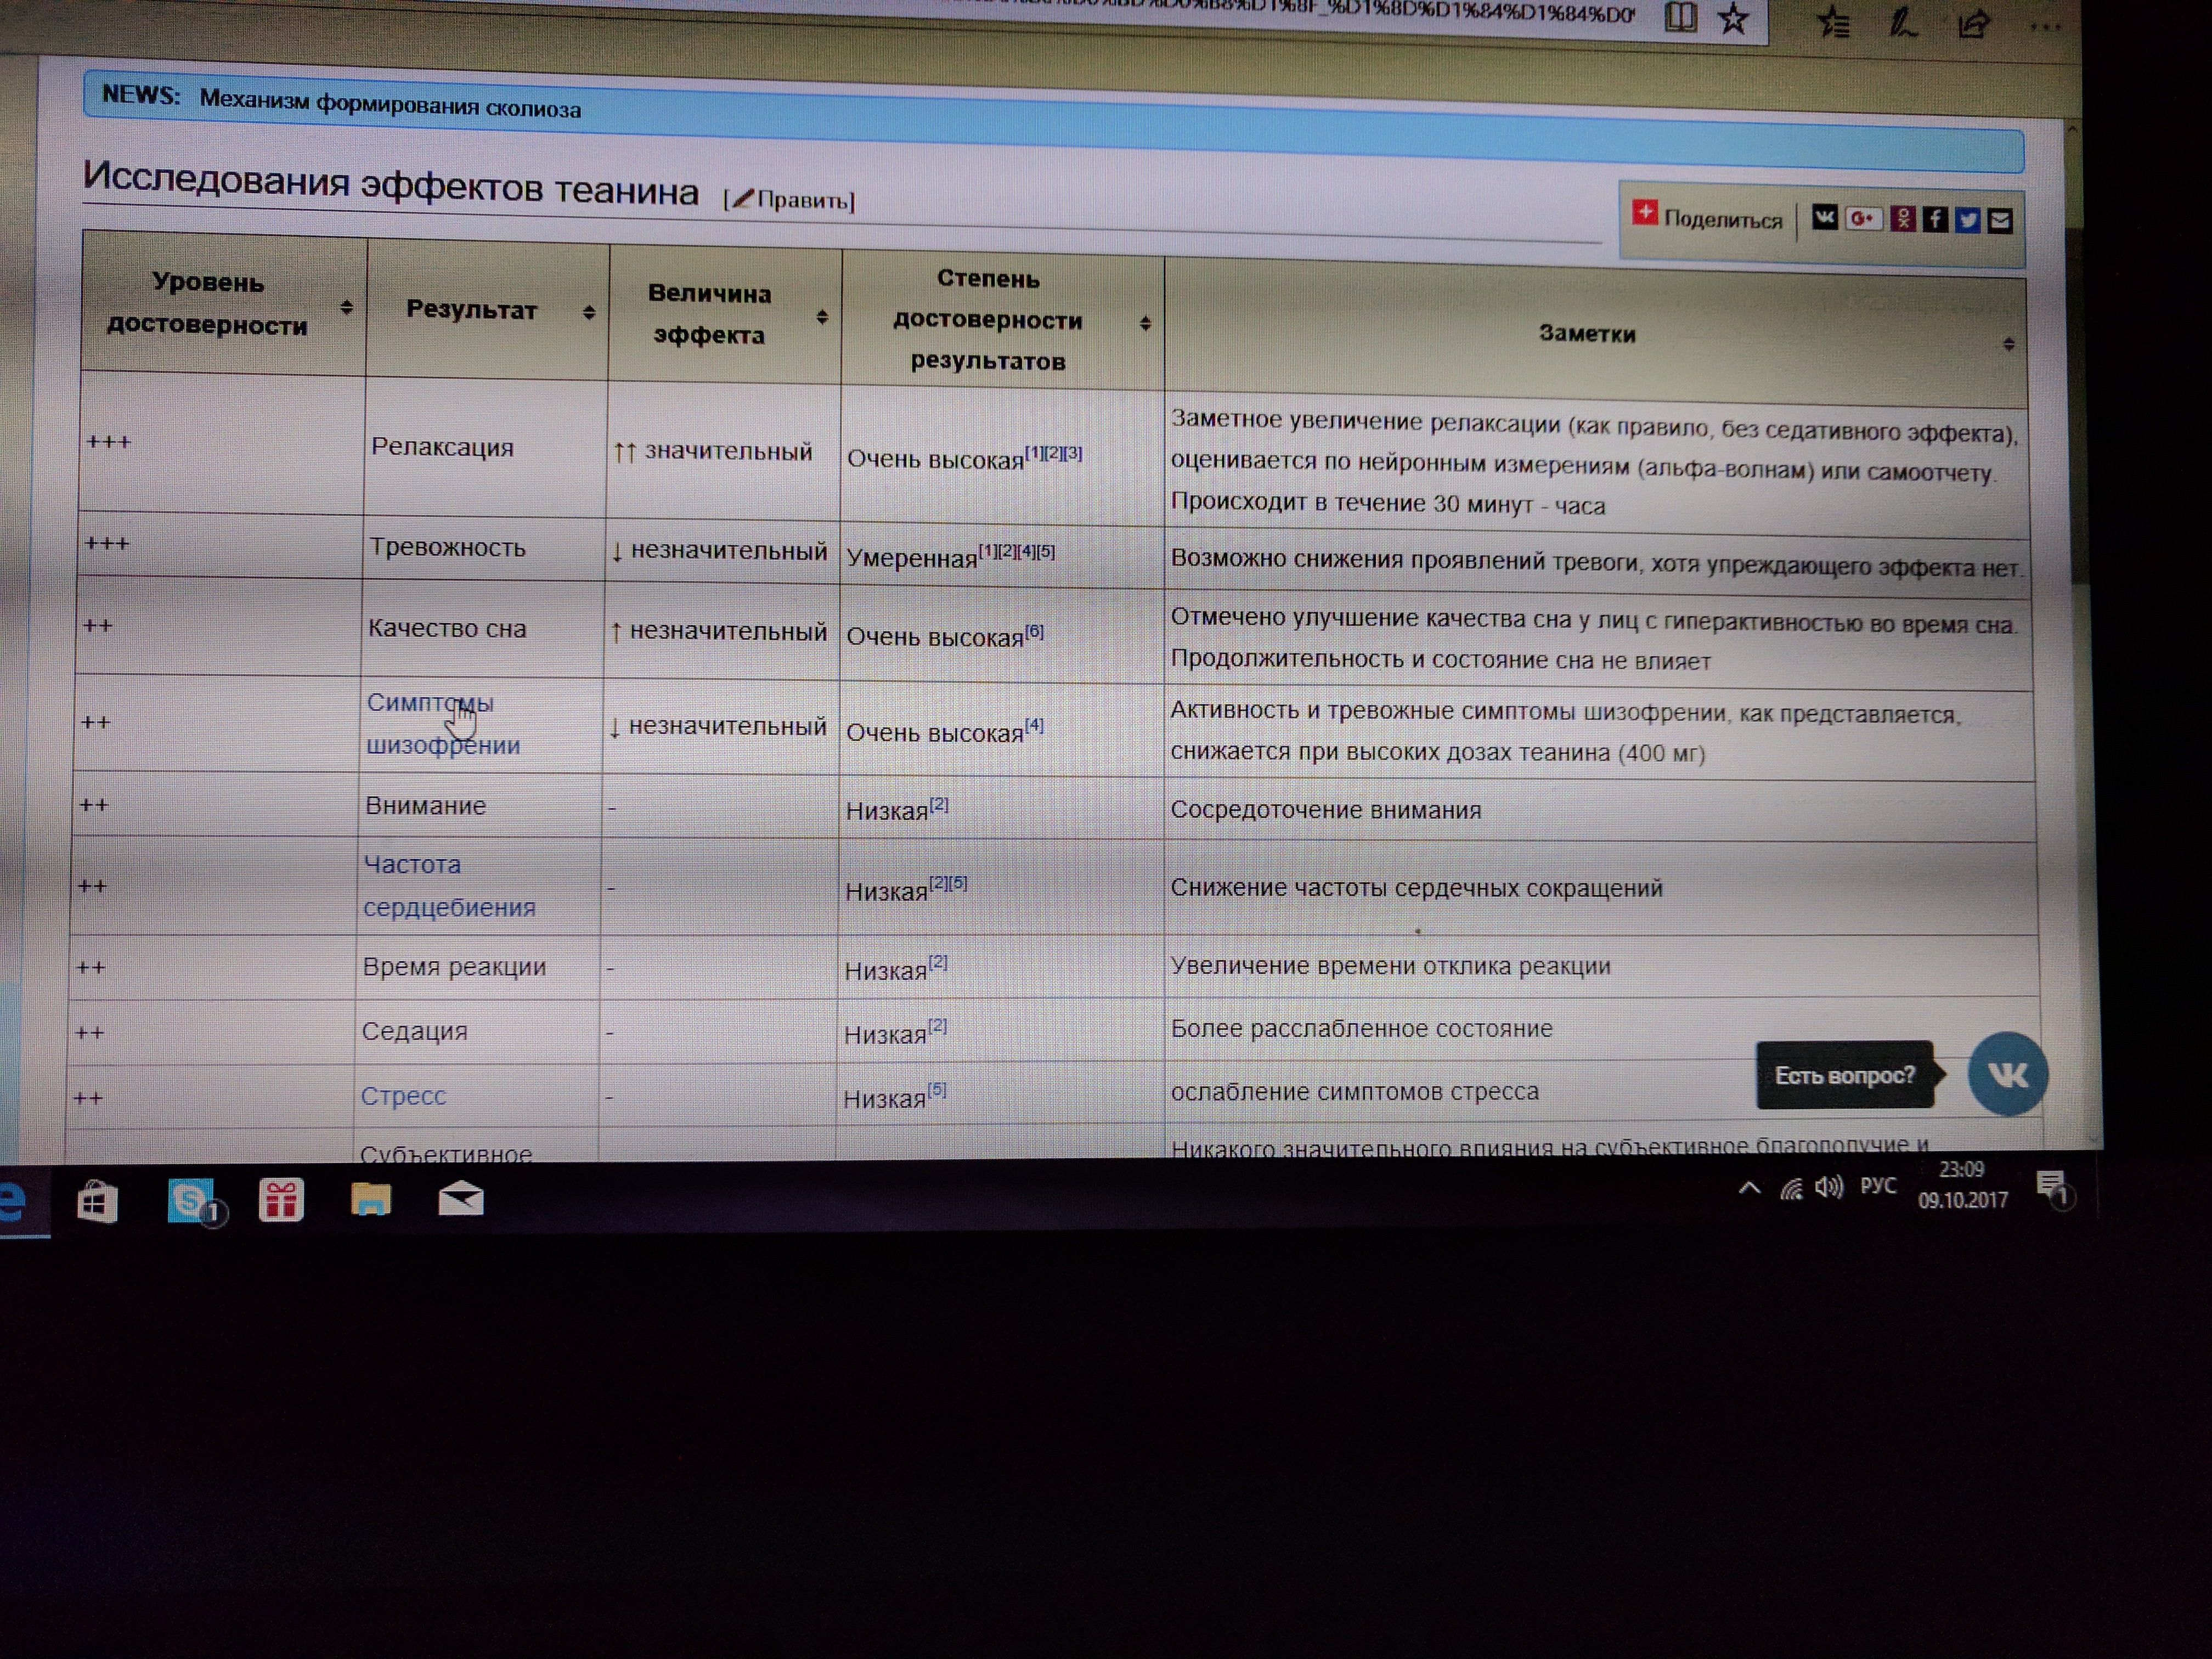The width and height of the screenshot is (2212, 1659).
Task: Click the VK share icon
Action: pos(1824,218)
